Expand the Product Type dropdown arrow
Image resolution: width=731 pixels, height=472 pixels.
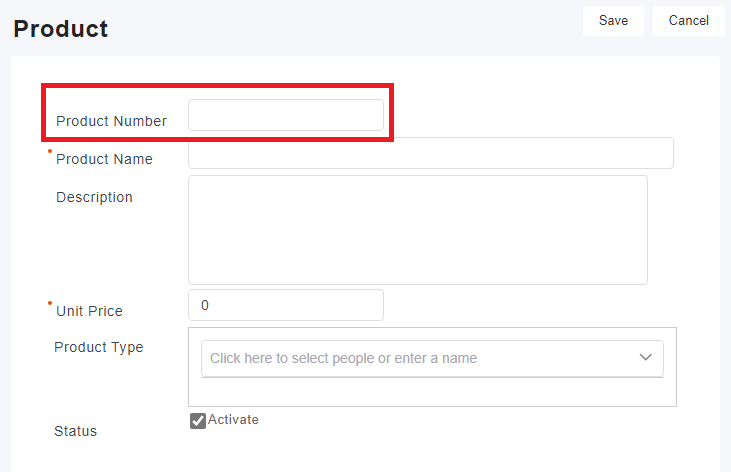(x=645, y=357)
